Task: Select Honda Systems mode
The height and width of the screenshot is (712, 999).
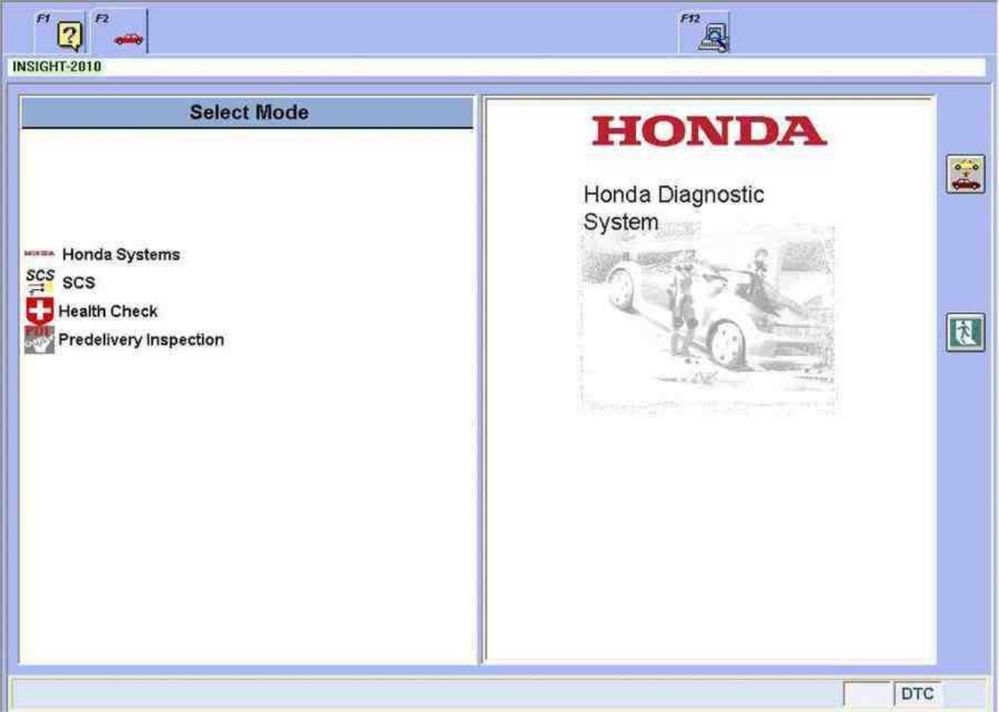Action: coord(121,254)
